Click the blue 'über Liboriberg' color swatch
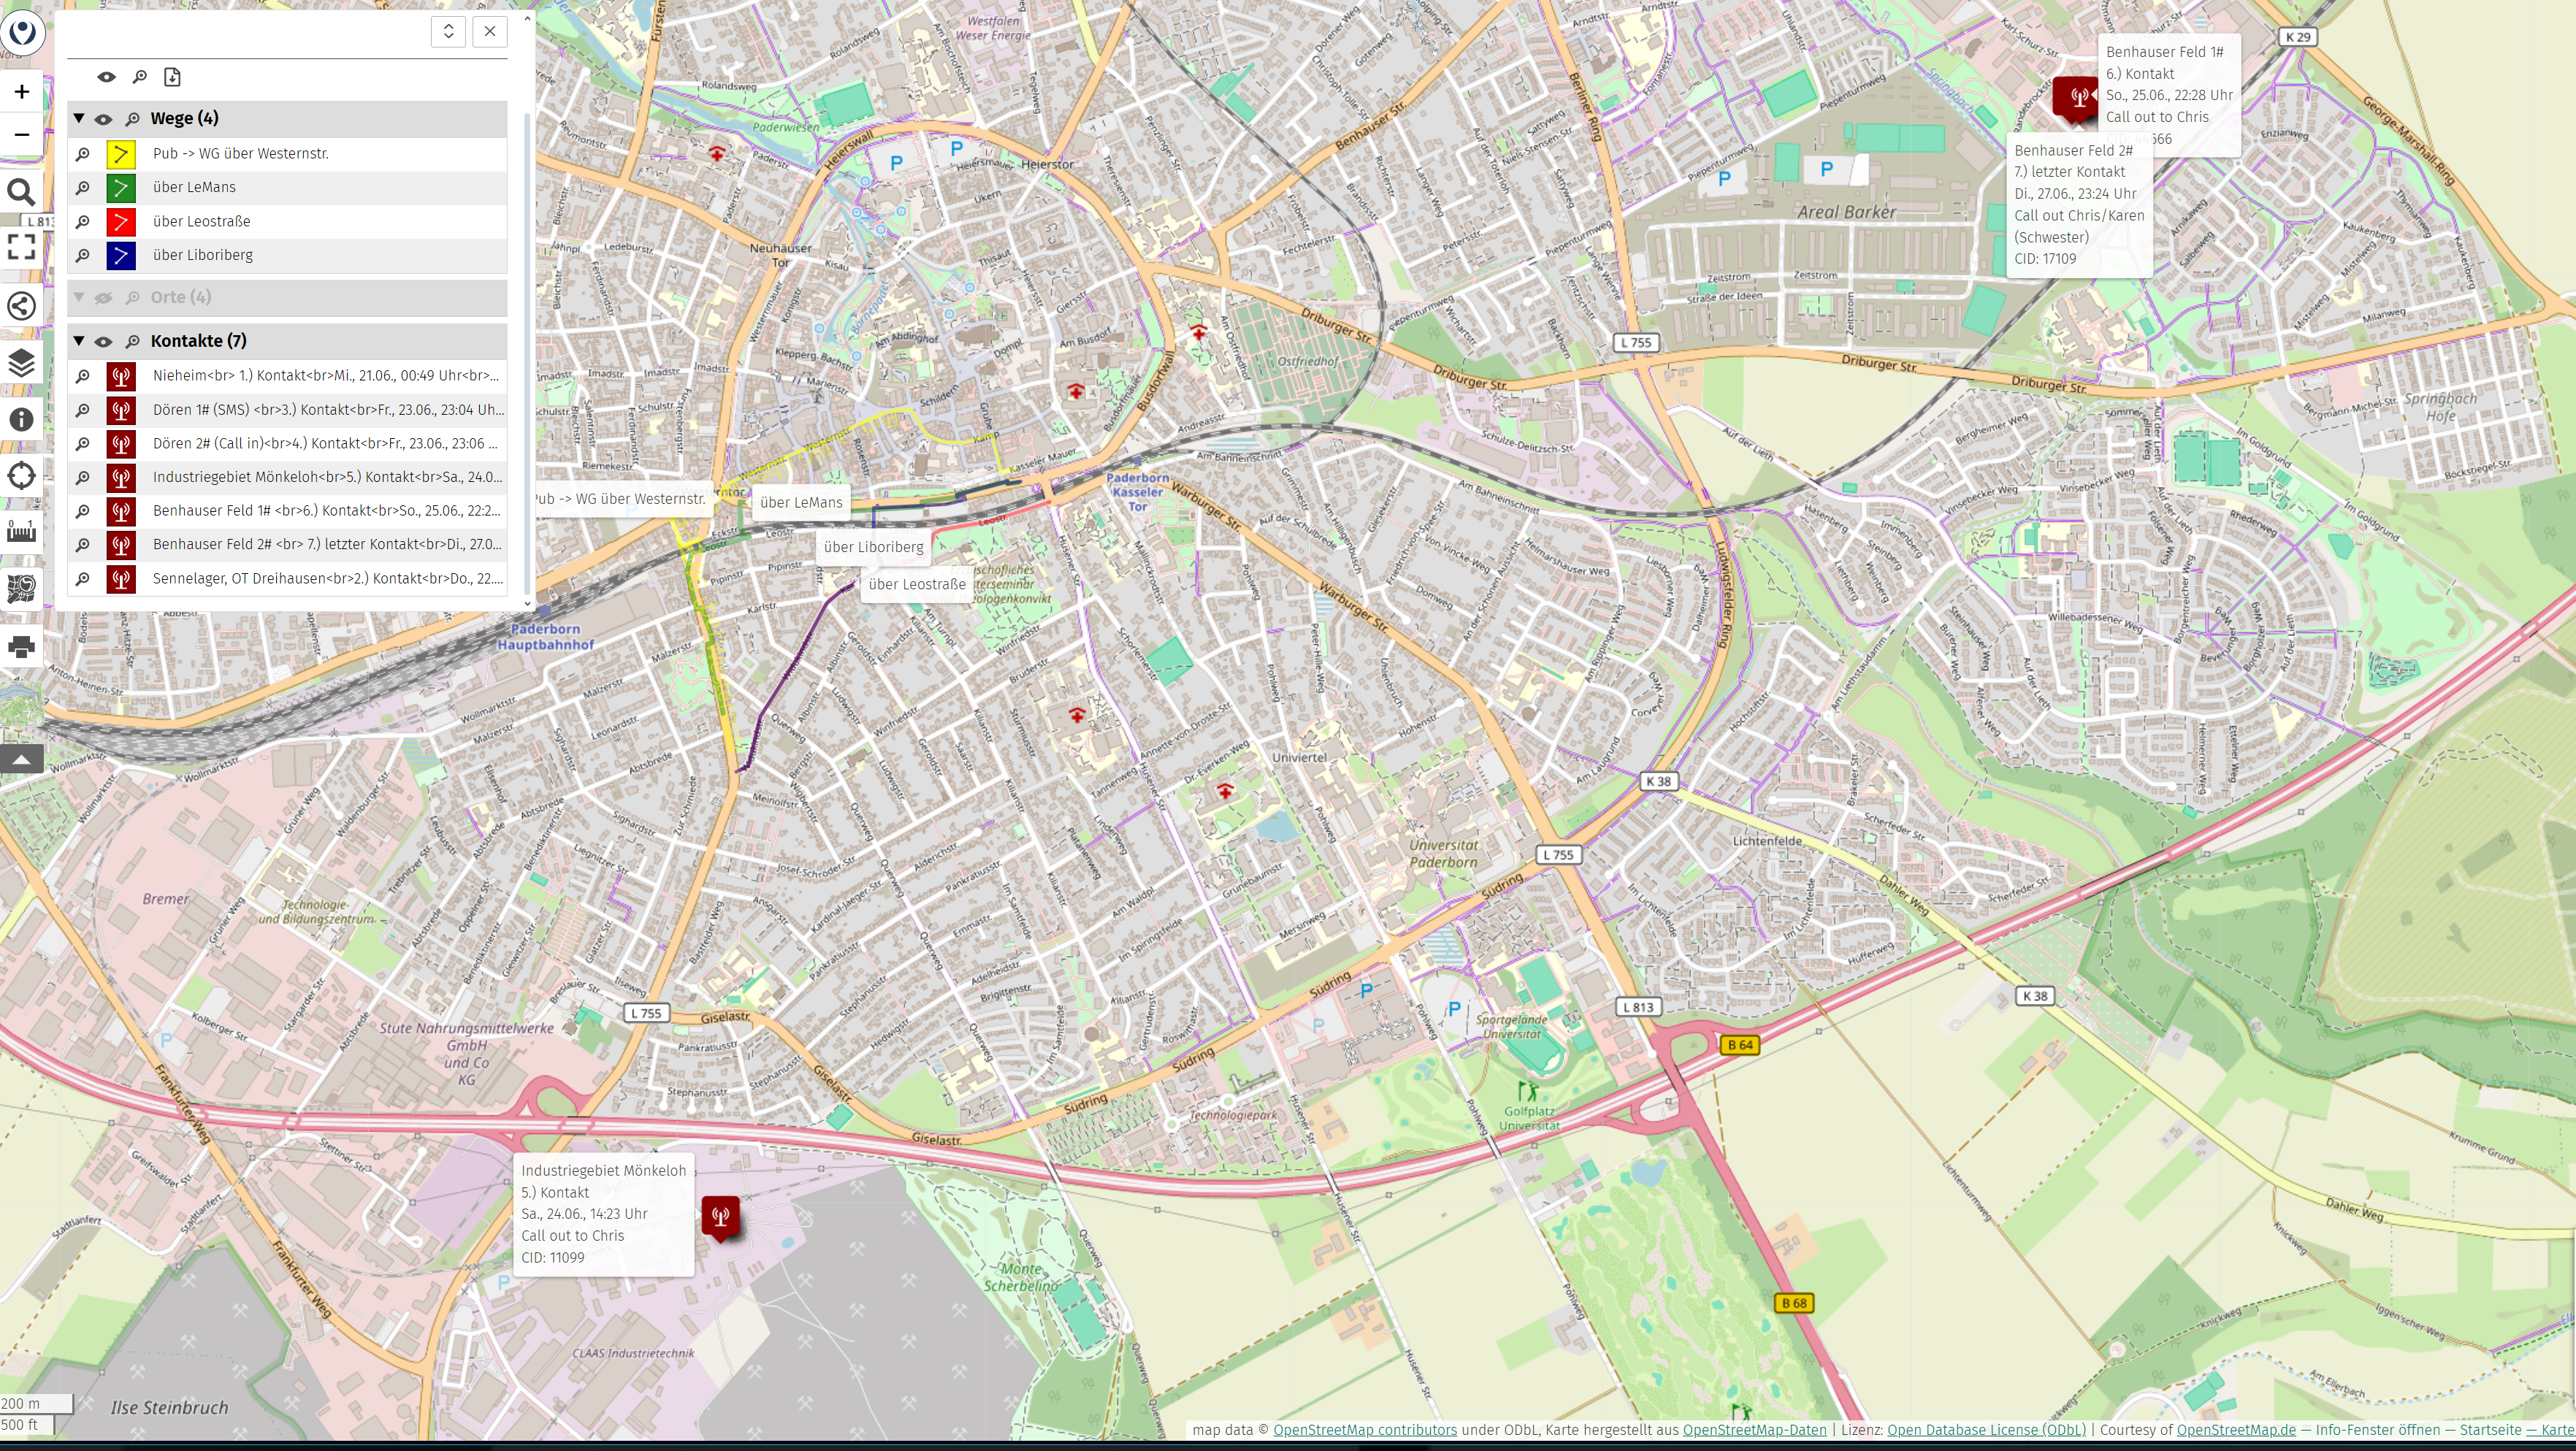This screenshot has height=1451, width=2576. (x=121, y=256)
